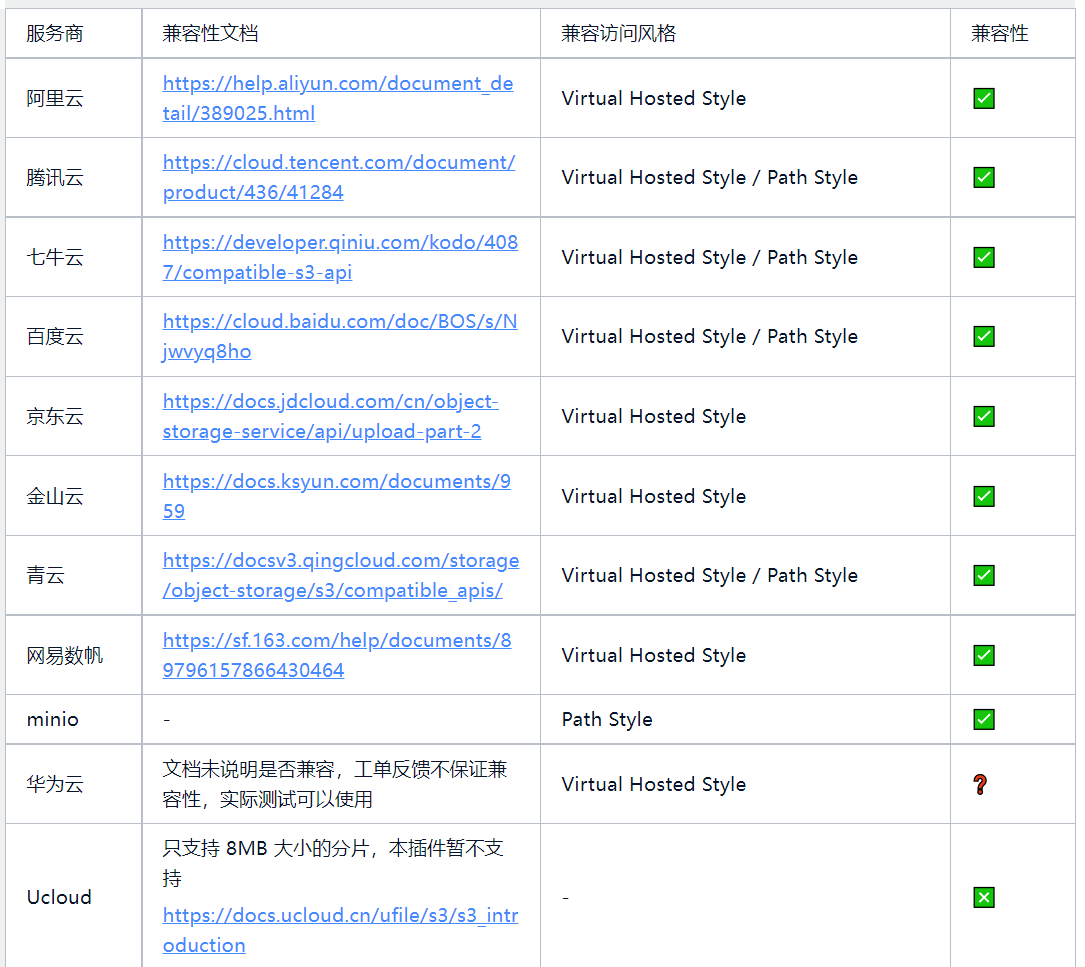The image size is (1085, 967).
Task: Click the access style text in 青云 row
Action: (709, 575)
